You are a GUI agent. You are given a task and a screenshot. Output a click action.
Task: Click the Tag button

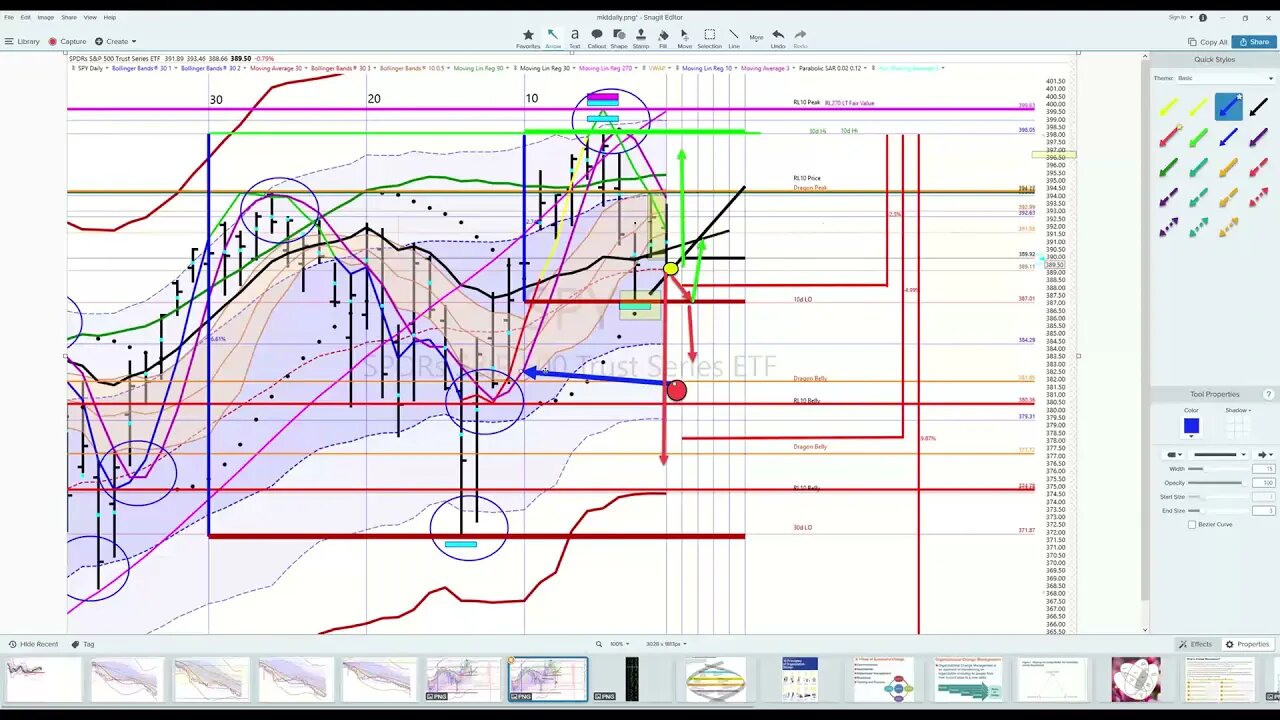tap(82, 644)
